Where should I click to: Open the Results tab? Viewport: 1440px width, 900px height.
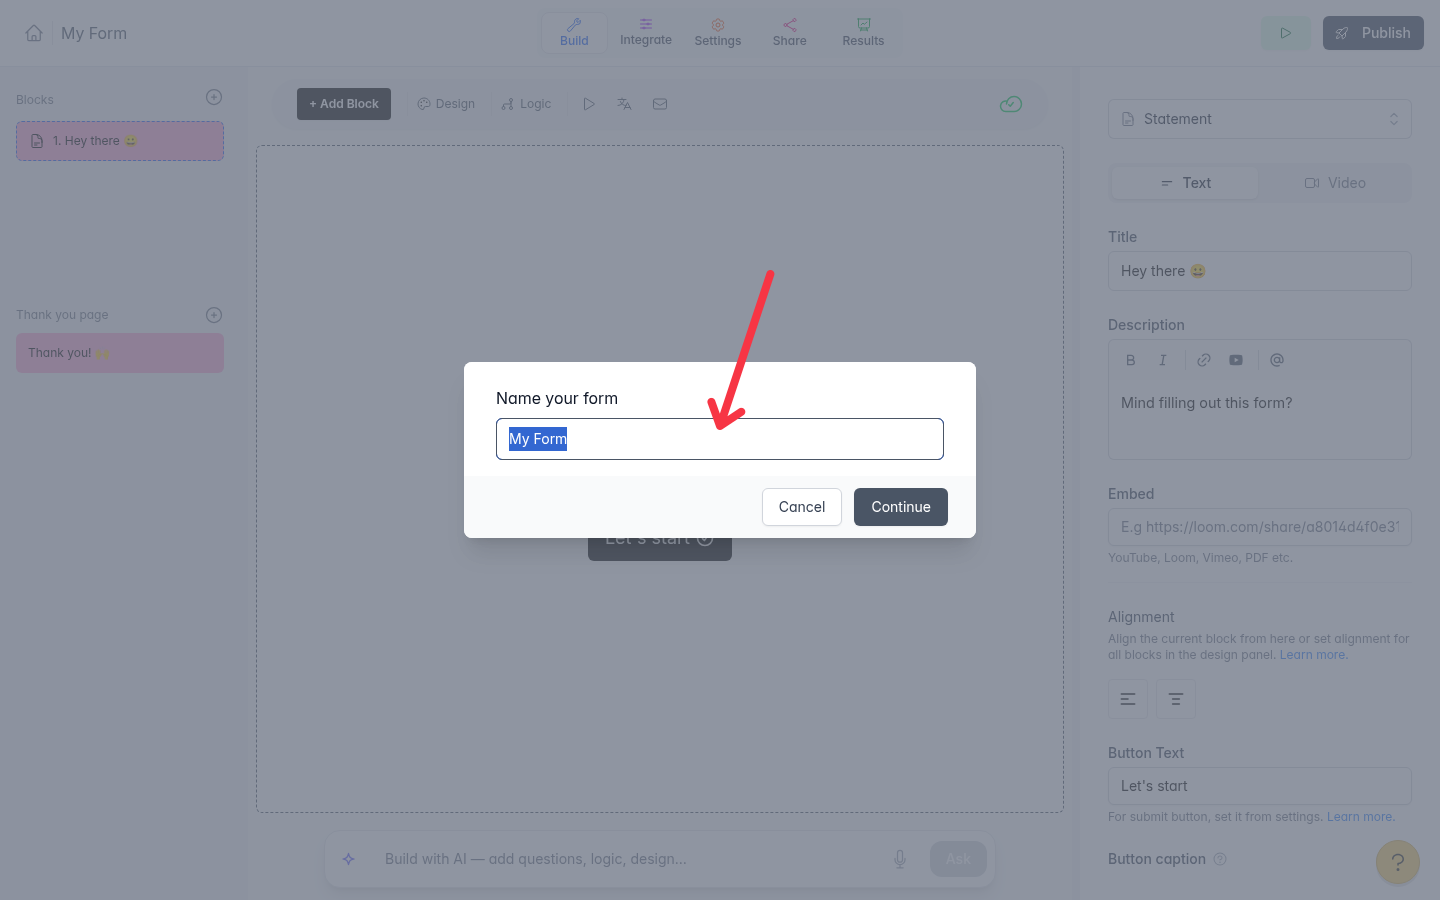pyautogui.click(x=863, y=32)
